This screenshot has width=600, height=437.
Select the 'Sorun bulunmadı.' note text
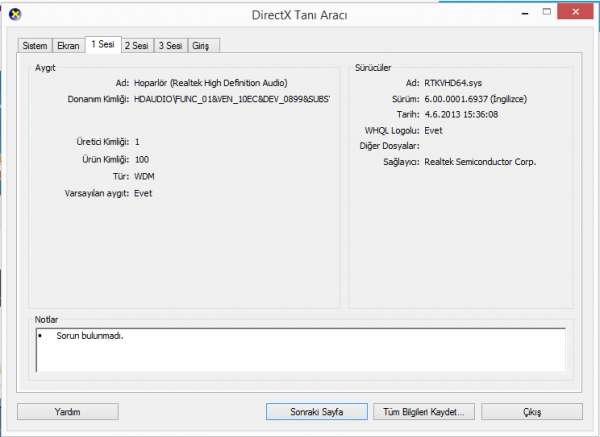pos(90,336)
